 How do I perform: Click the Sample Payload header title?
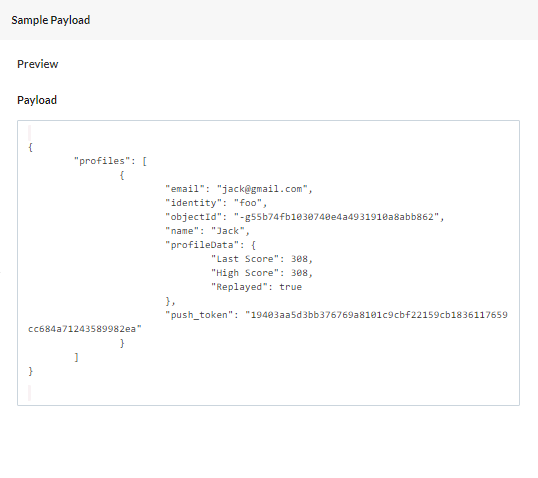pyautogui.click(x=51, y=20)
